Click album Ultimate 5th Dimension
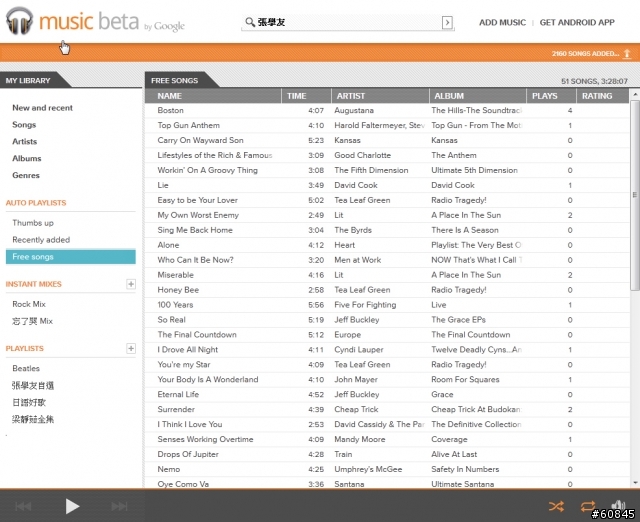This screenshot has height=522, width=640. coord(474,170)
